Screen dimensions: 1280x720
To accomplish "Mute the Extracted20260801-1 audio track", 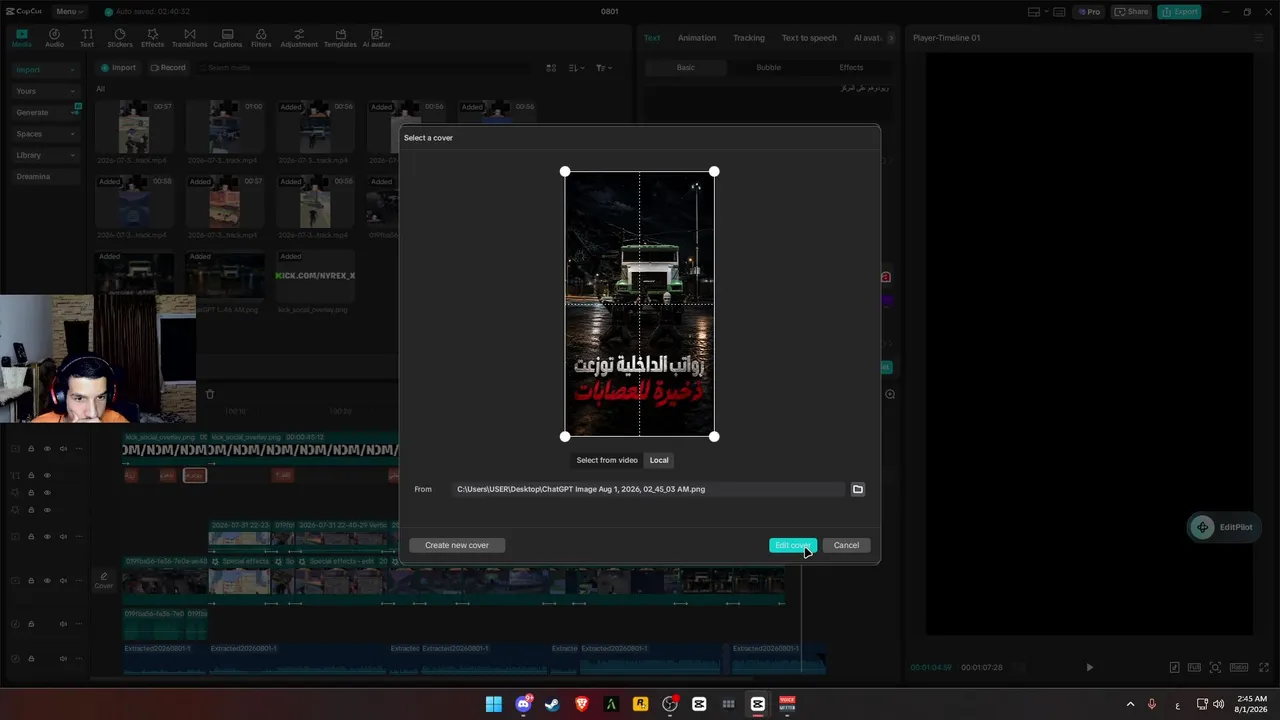I will coord(63,659).
